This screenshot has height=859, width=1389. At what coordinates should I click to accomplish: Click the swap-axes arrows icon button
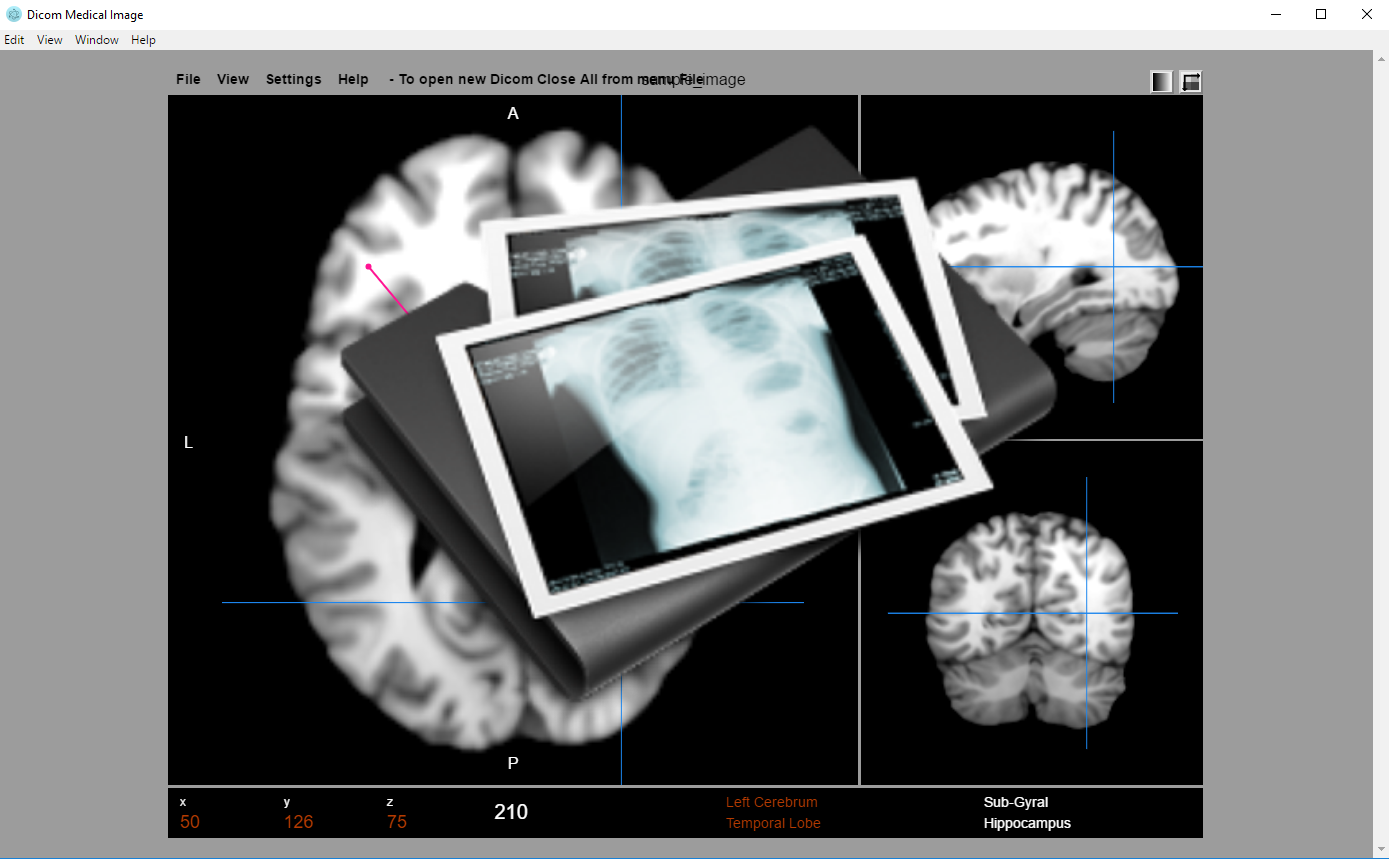(x=1190, y=82)
